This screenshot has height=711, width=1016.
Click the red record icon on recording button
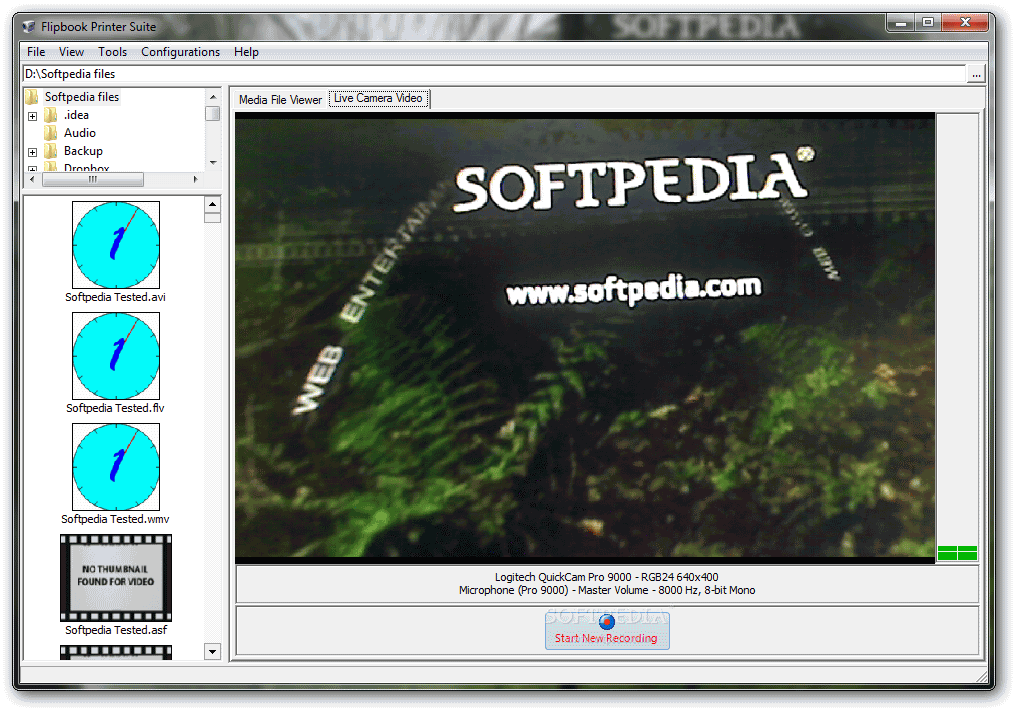(x=607, y=622)
